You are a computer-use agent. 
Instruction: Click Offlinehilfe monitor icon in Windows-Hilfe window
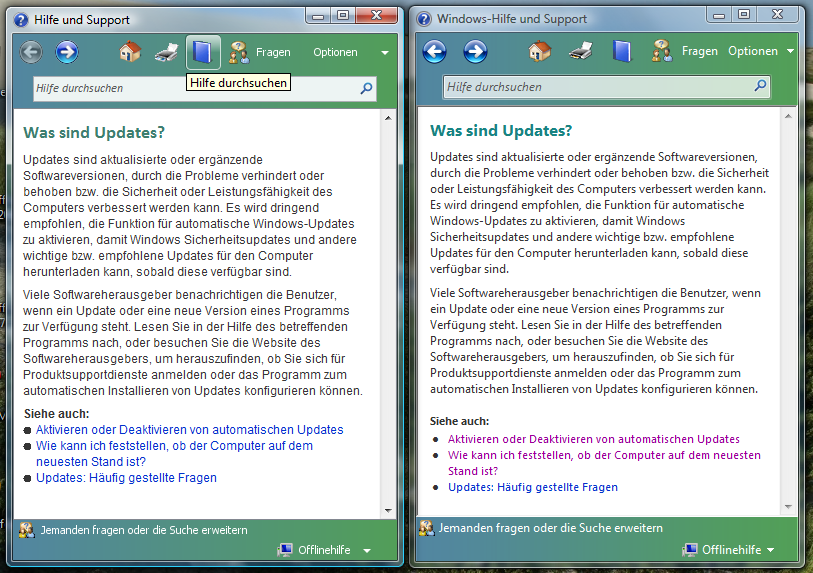click(690, 550)
